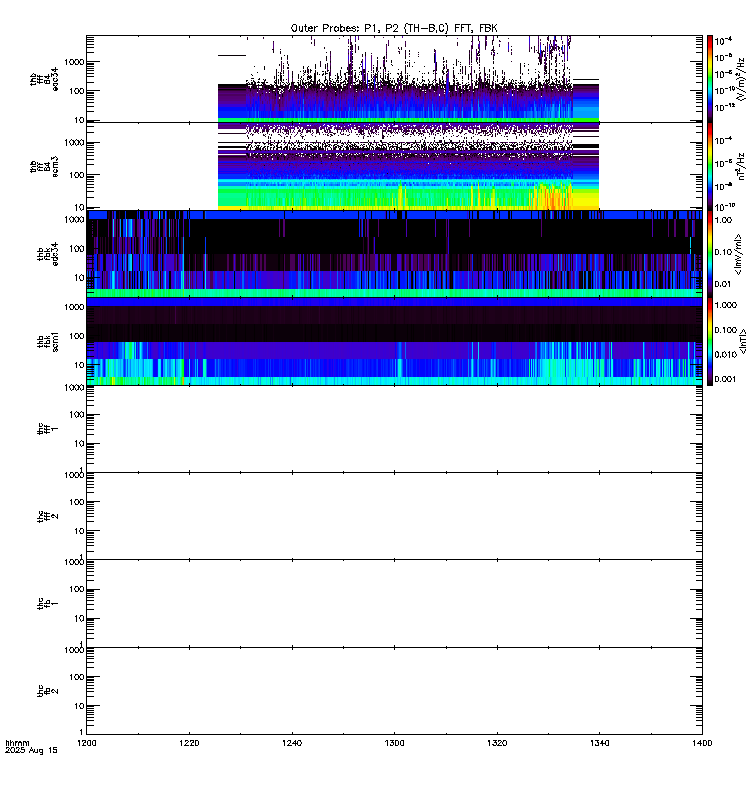The height and width of the screenshot is (800, 750).
Task: Click the '0.10' value on the mV/m color bar
Action: [x=723, y=252]
